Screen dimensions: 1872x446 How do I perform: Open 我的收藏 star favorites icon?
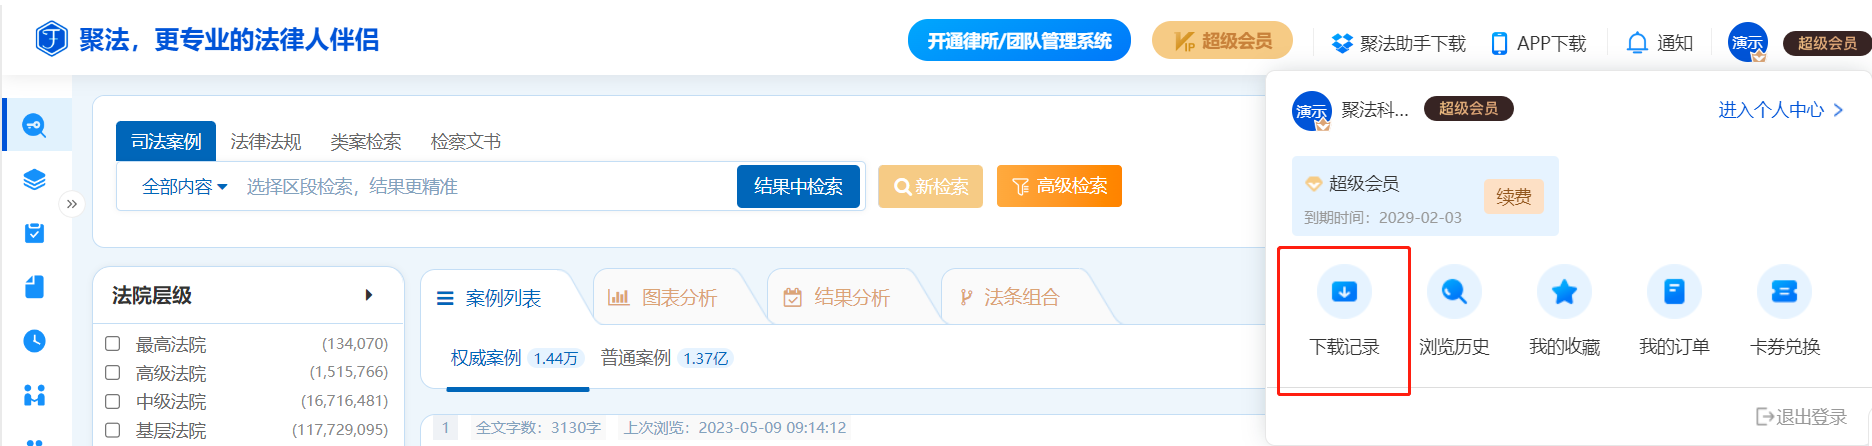point(1564,292)
